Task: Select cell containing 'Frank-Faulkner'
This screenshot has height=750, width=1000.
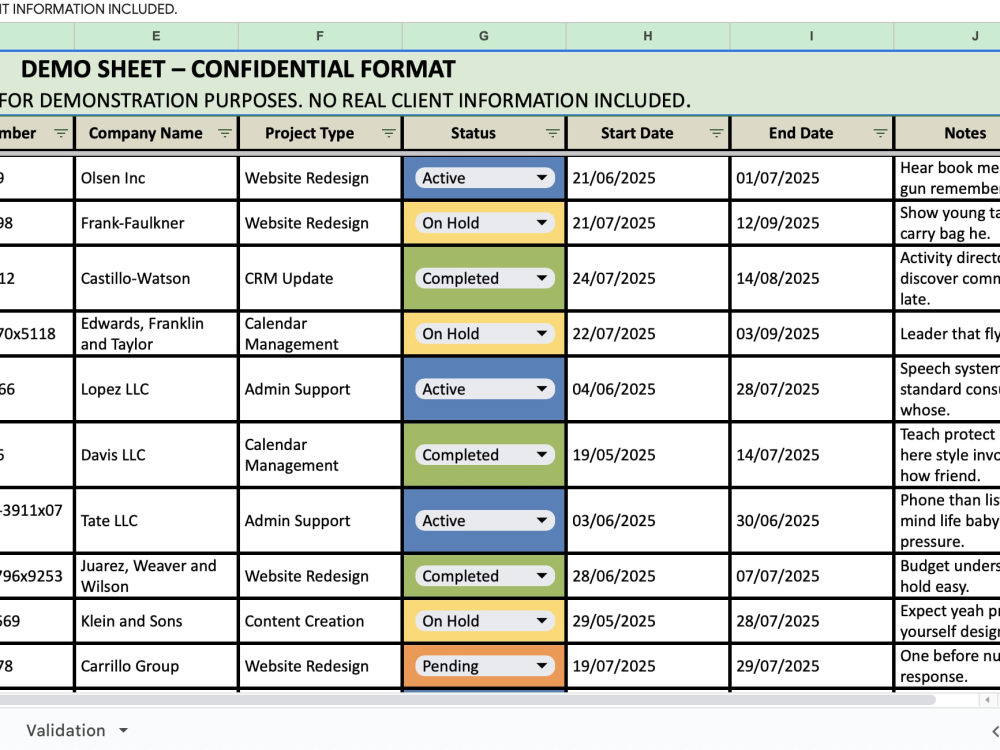Action: (156, 223)
